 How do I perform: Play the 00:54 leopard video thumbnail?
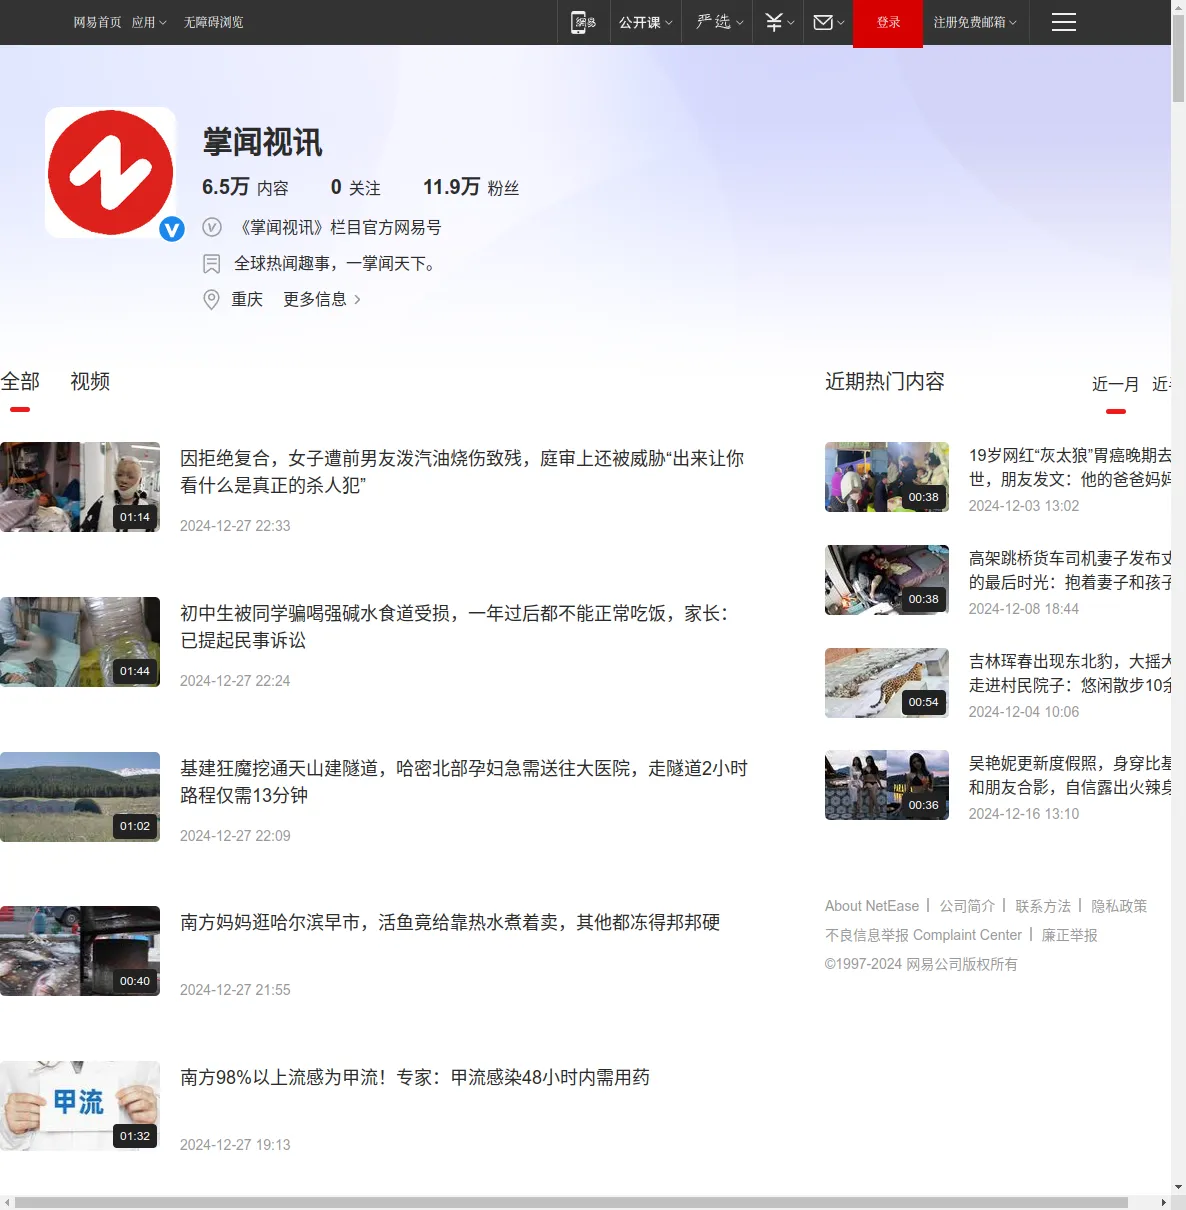pyautogui.click(x=887, y=683)
